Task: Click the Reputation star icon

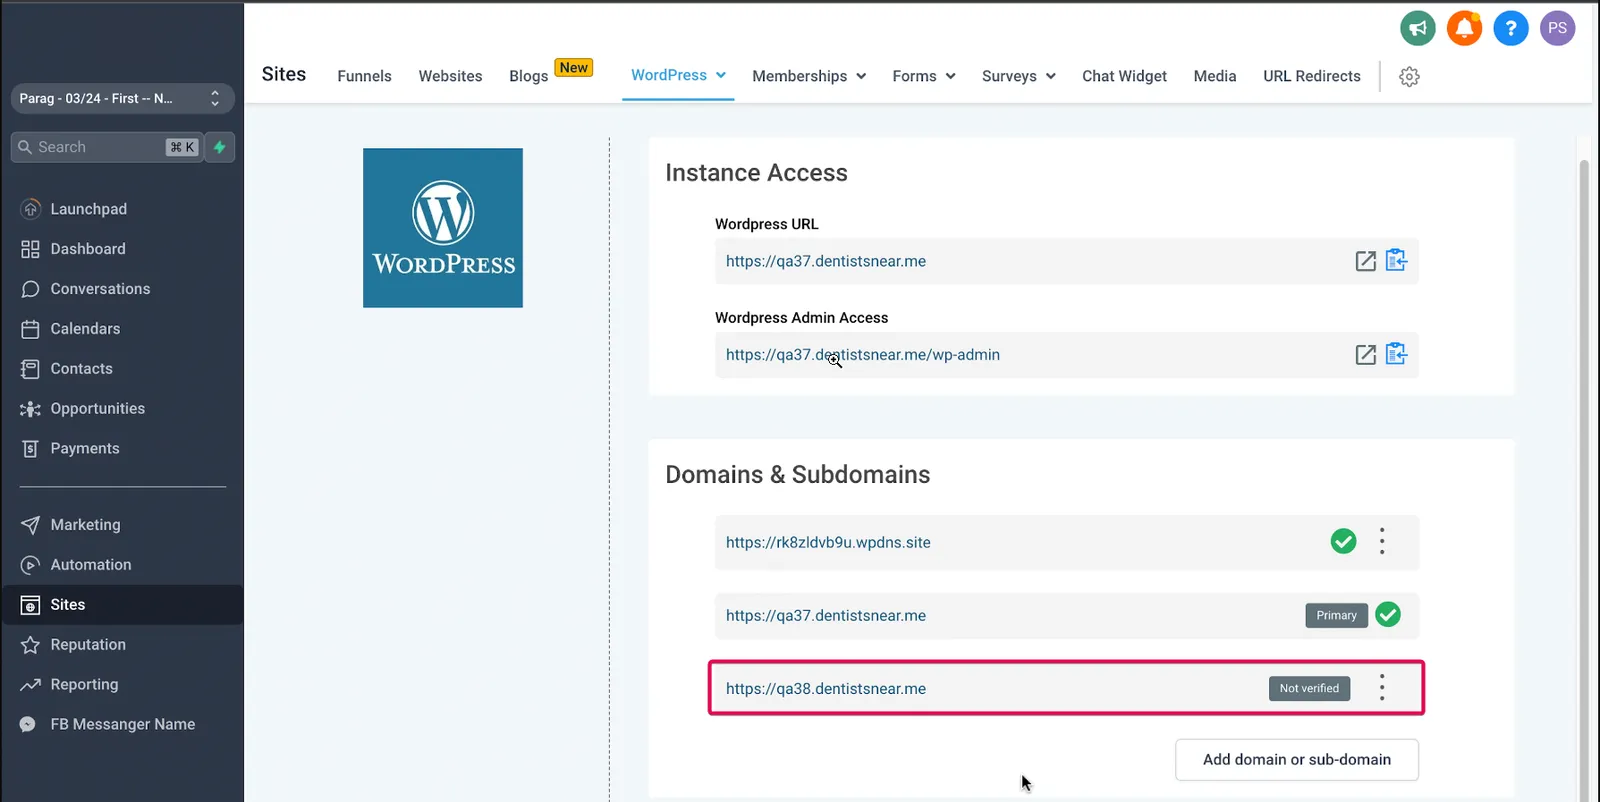Action: point(30,645)
